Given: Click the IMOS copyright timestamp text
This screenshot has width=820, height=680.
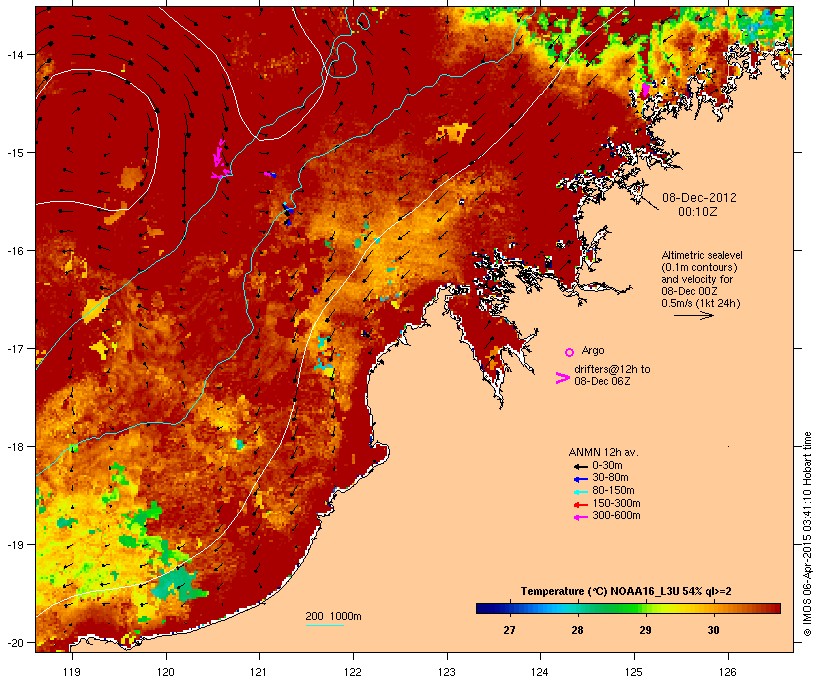Looking at the screenshot, I should coord(807,534).
